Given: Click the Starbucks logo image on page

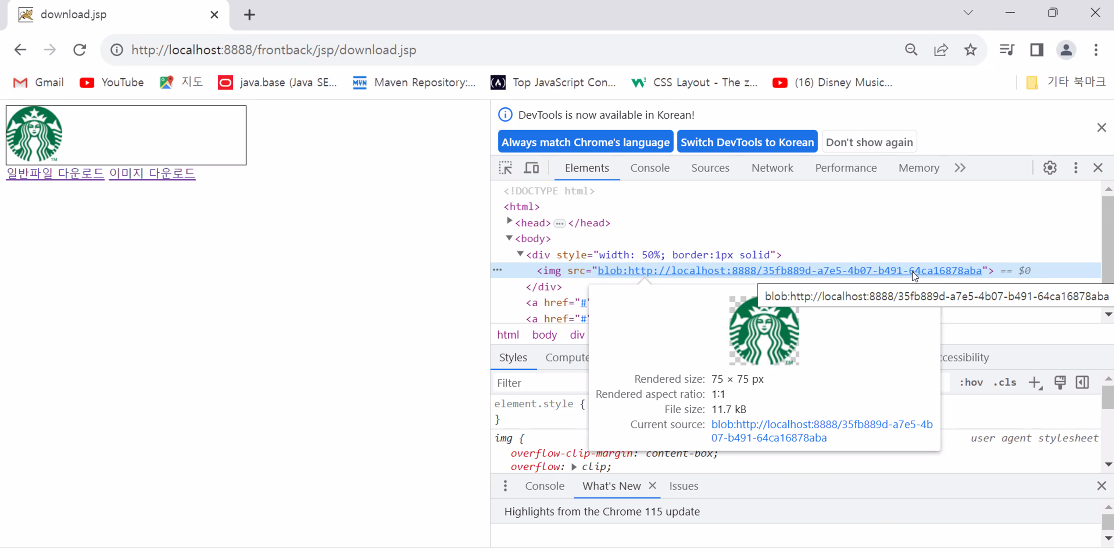Looking at the screenshot, I should tap(33, 133).
